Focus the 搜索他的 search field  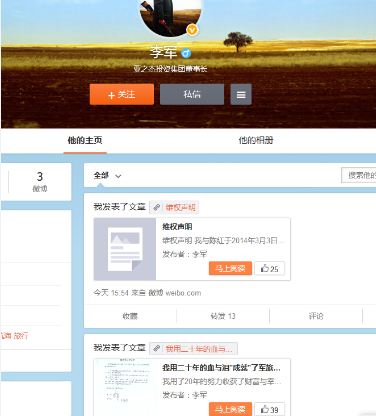click(x=359, y=175)
